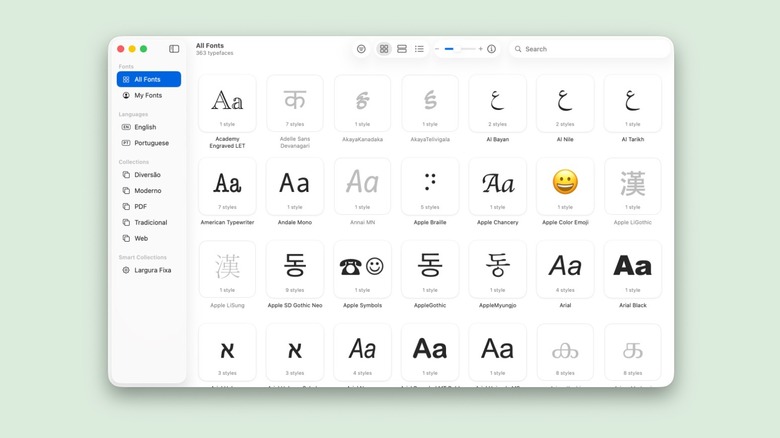Image resolution: width=780 pixels, height=438 pixels.
Task: Decrease preview size with minus button
Action: point(437,49)
